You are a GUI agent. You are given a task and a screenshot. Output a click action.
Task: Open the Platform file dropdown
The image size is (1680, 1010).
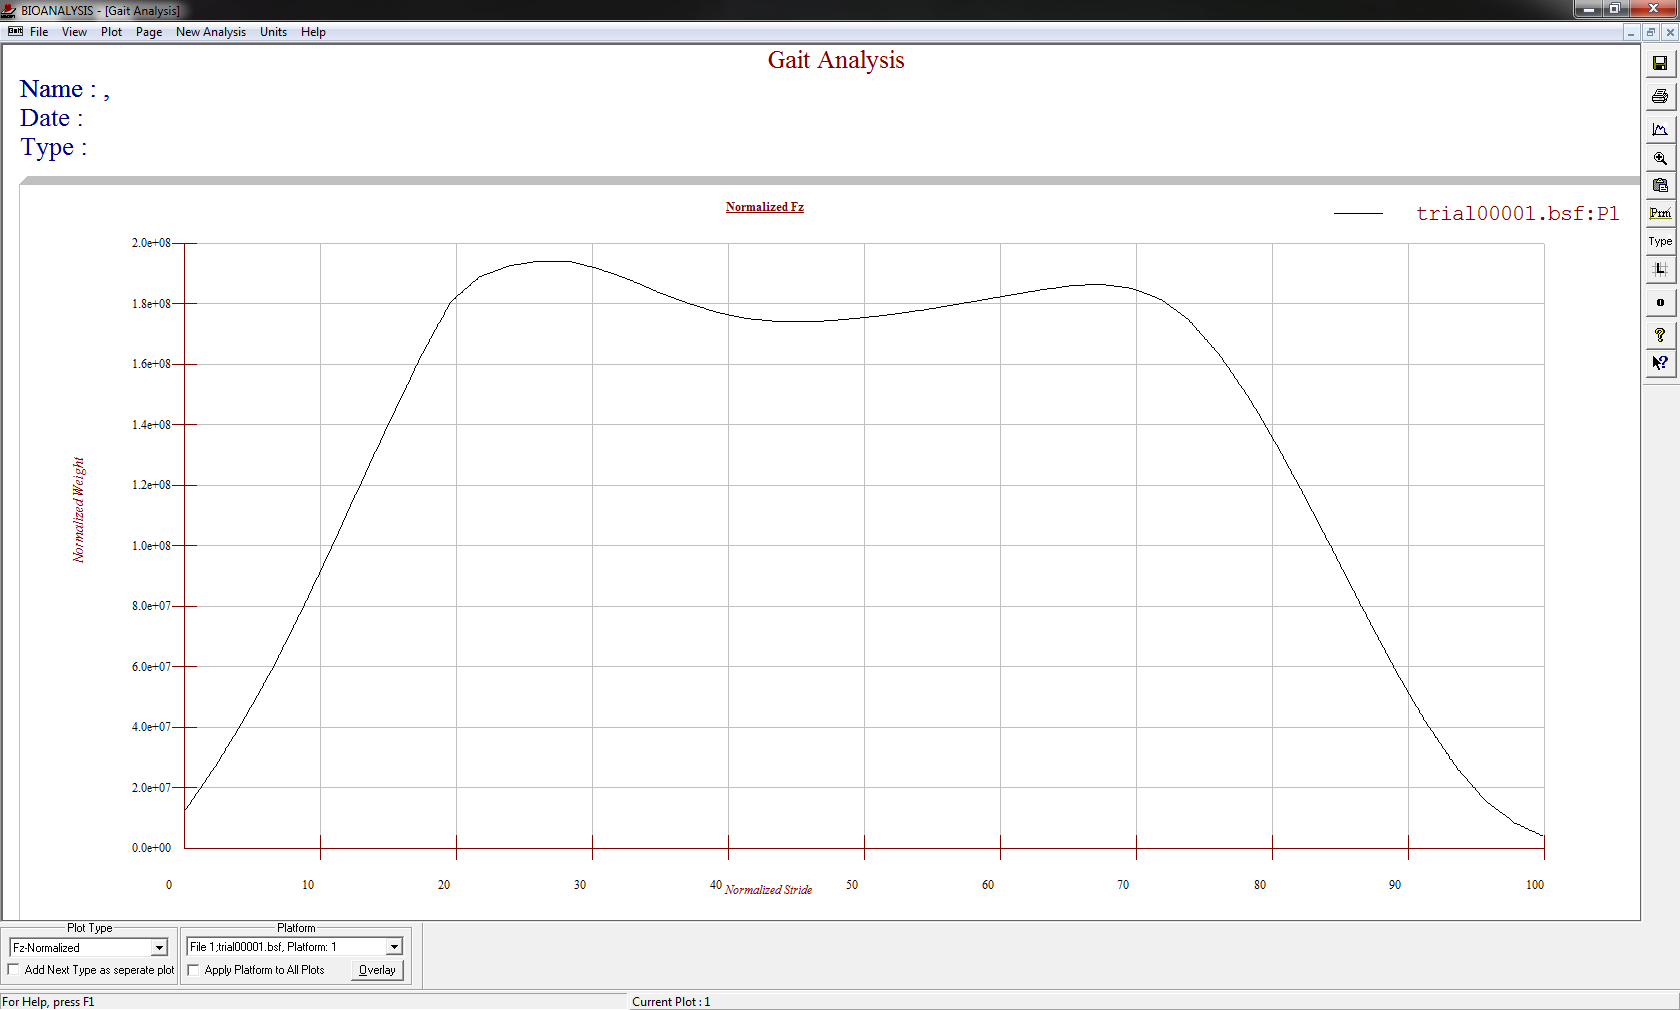(394, 947)
